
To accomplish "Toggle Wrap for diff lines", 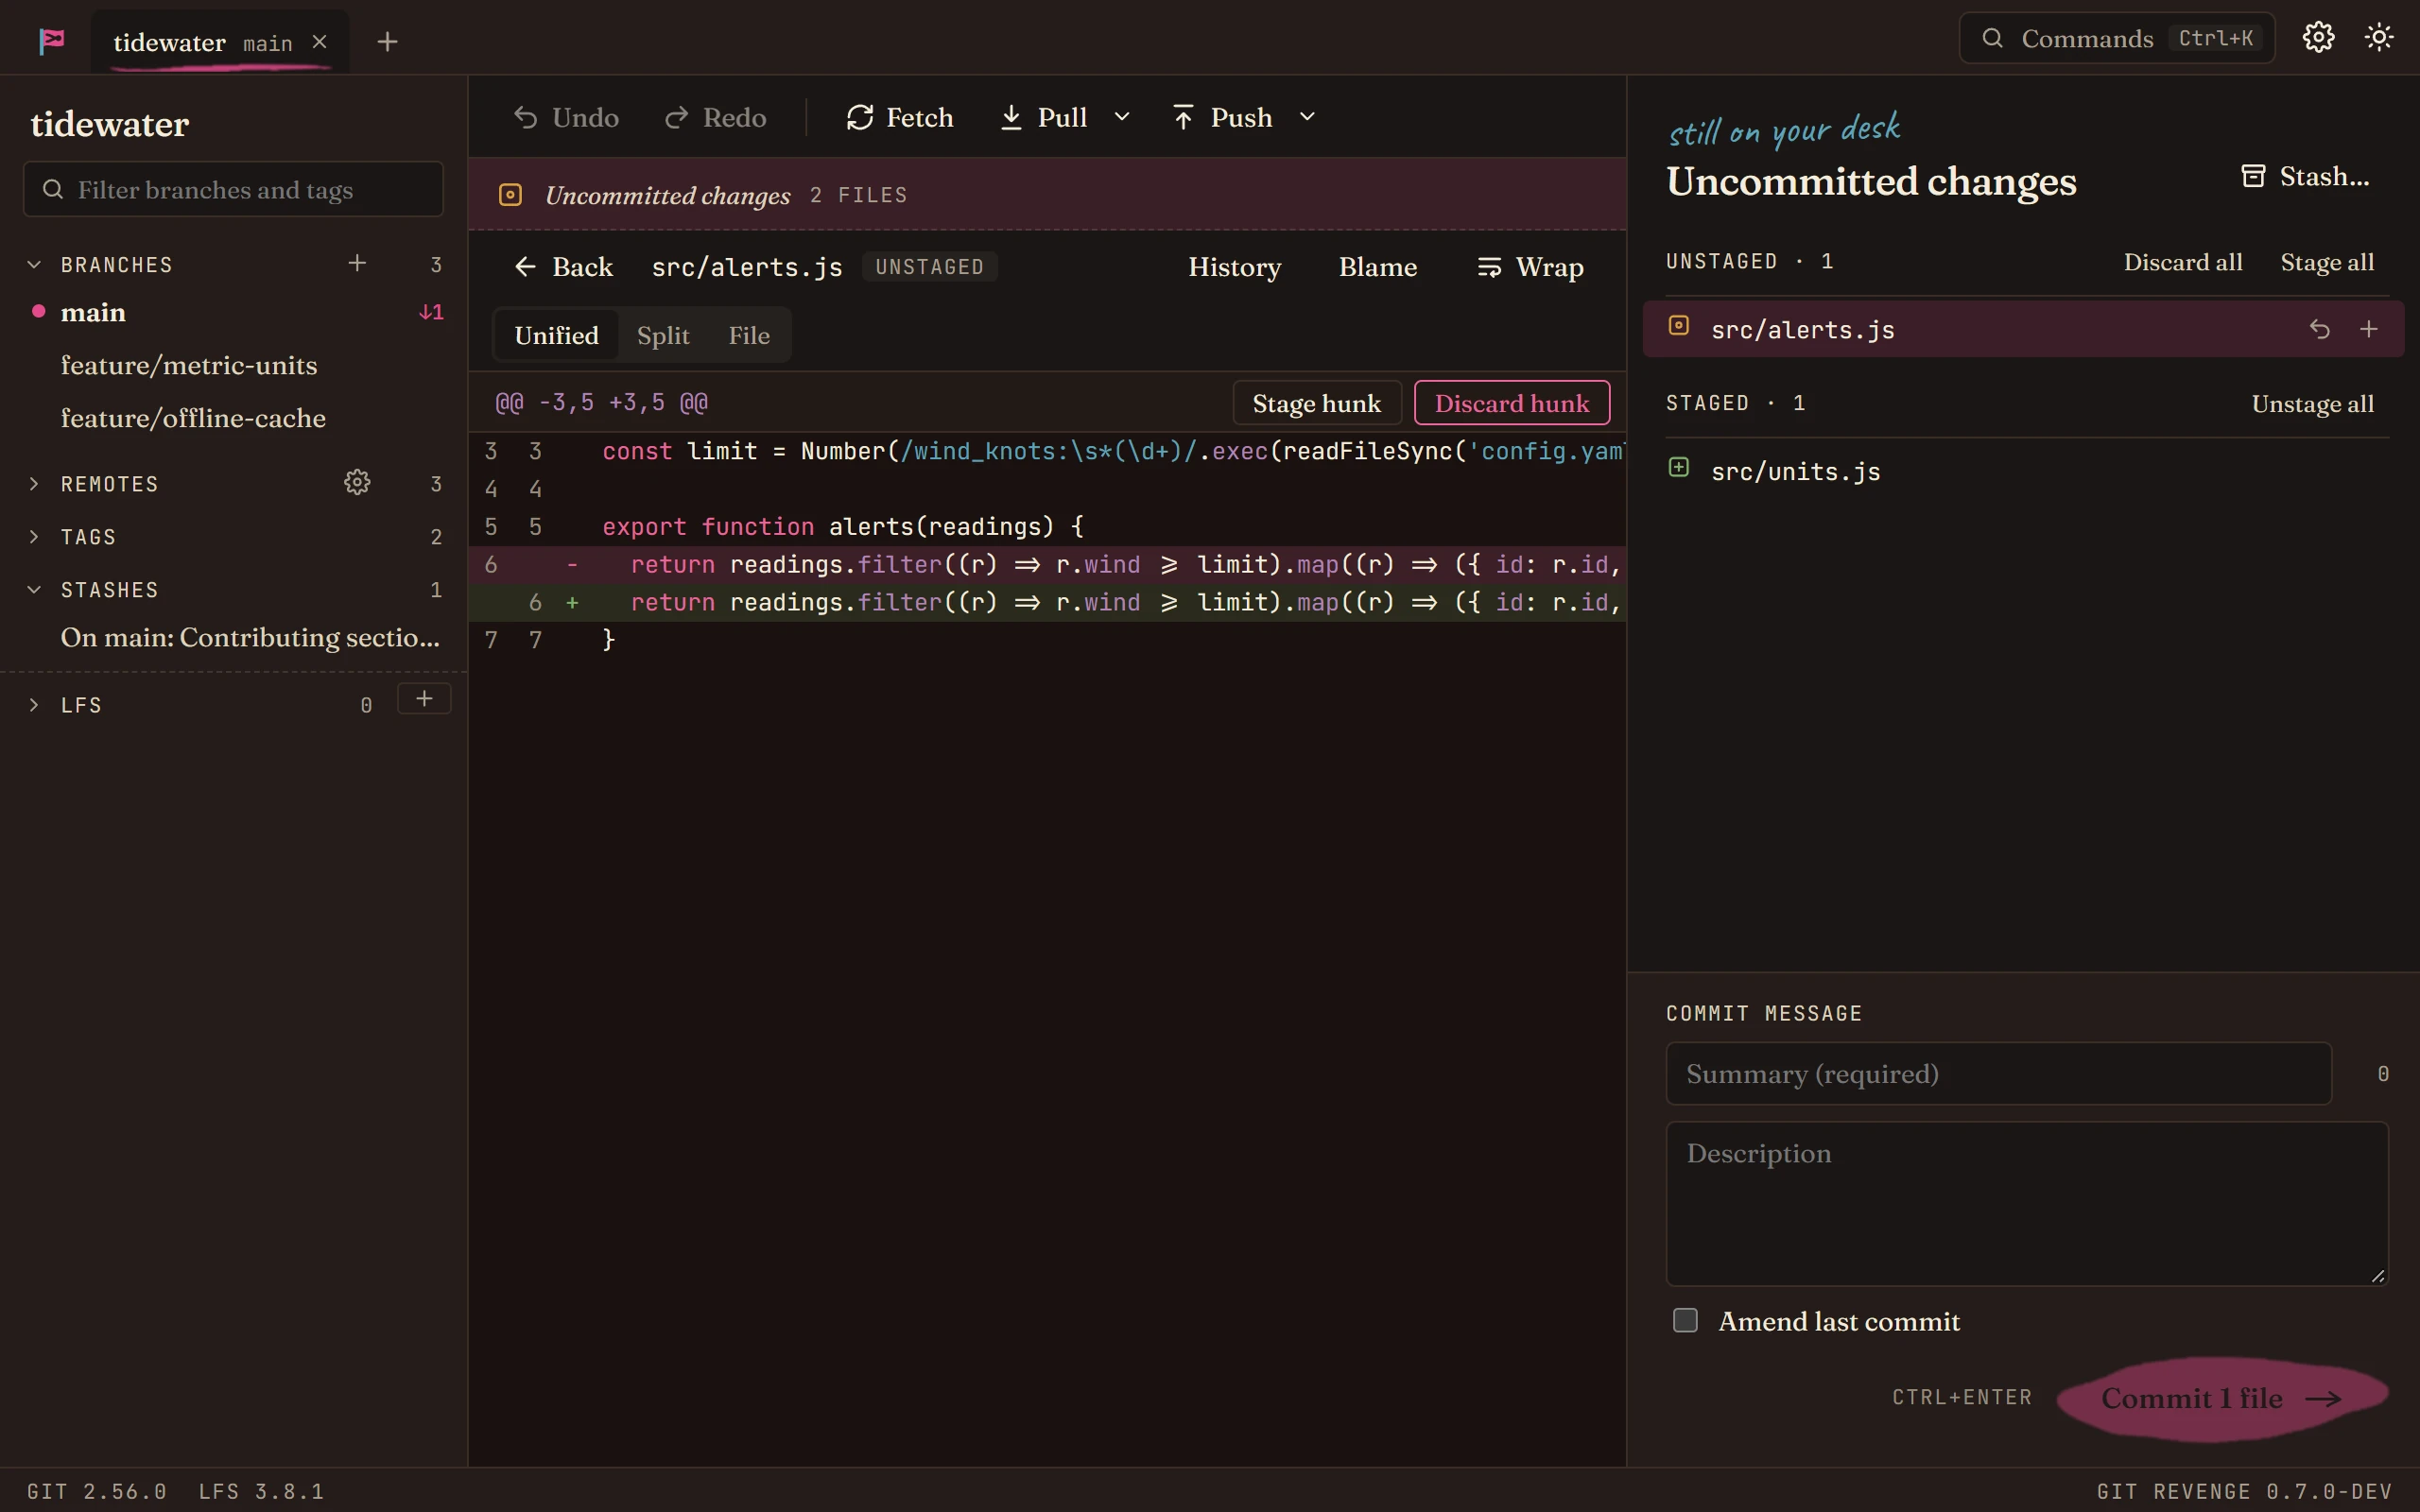I will 1531,267.
